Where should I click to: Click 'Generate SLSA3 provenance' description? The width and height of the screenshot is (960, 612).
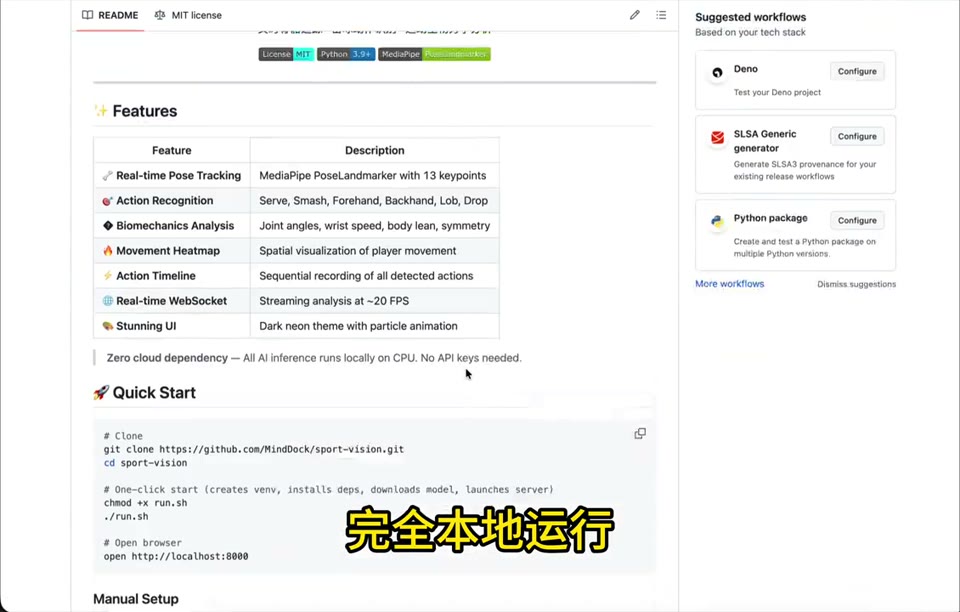(804, 170)
